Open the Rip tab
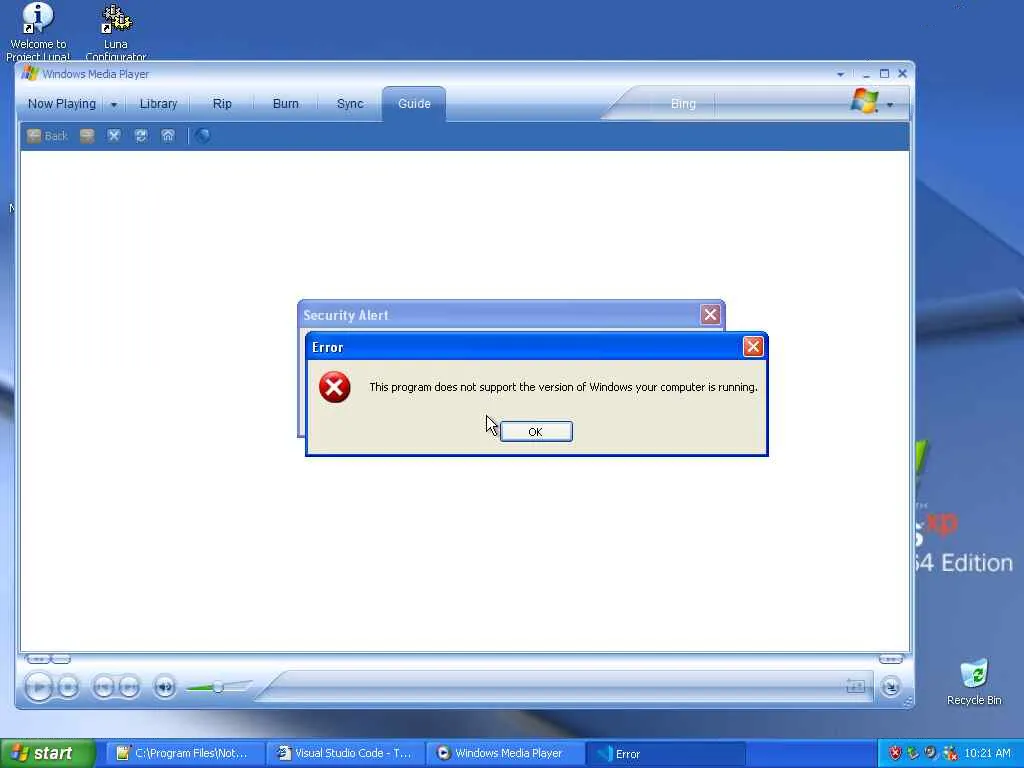The width and height of the screenshot is (1024, 768). pyautogui.click(x=222, y=104)
